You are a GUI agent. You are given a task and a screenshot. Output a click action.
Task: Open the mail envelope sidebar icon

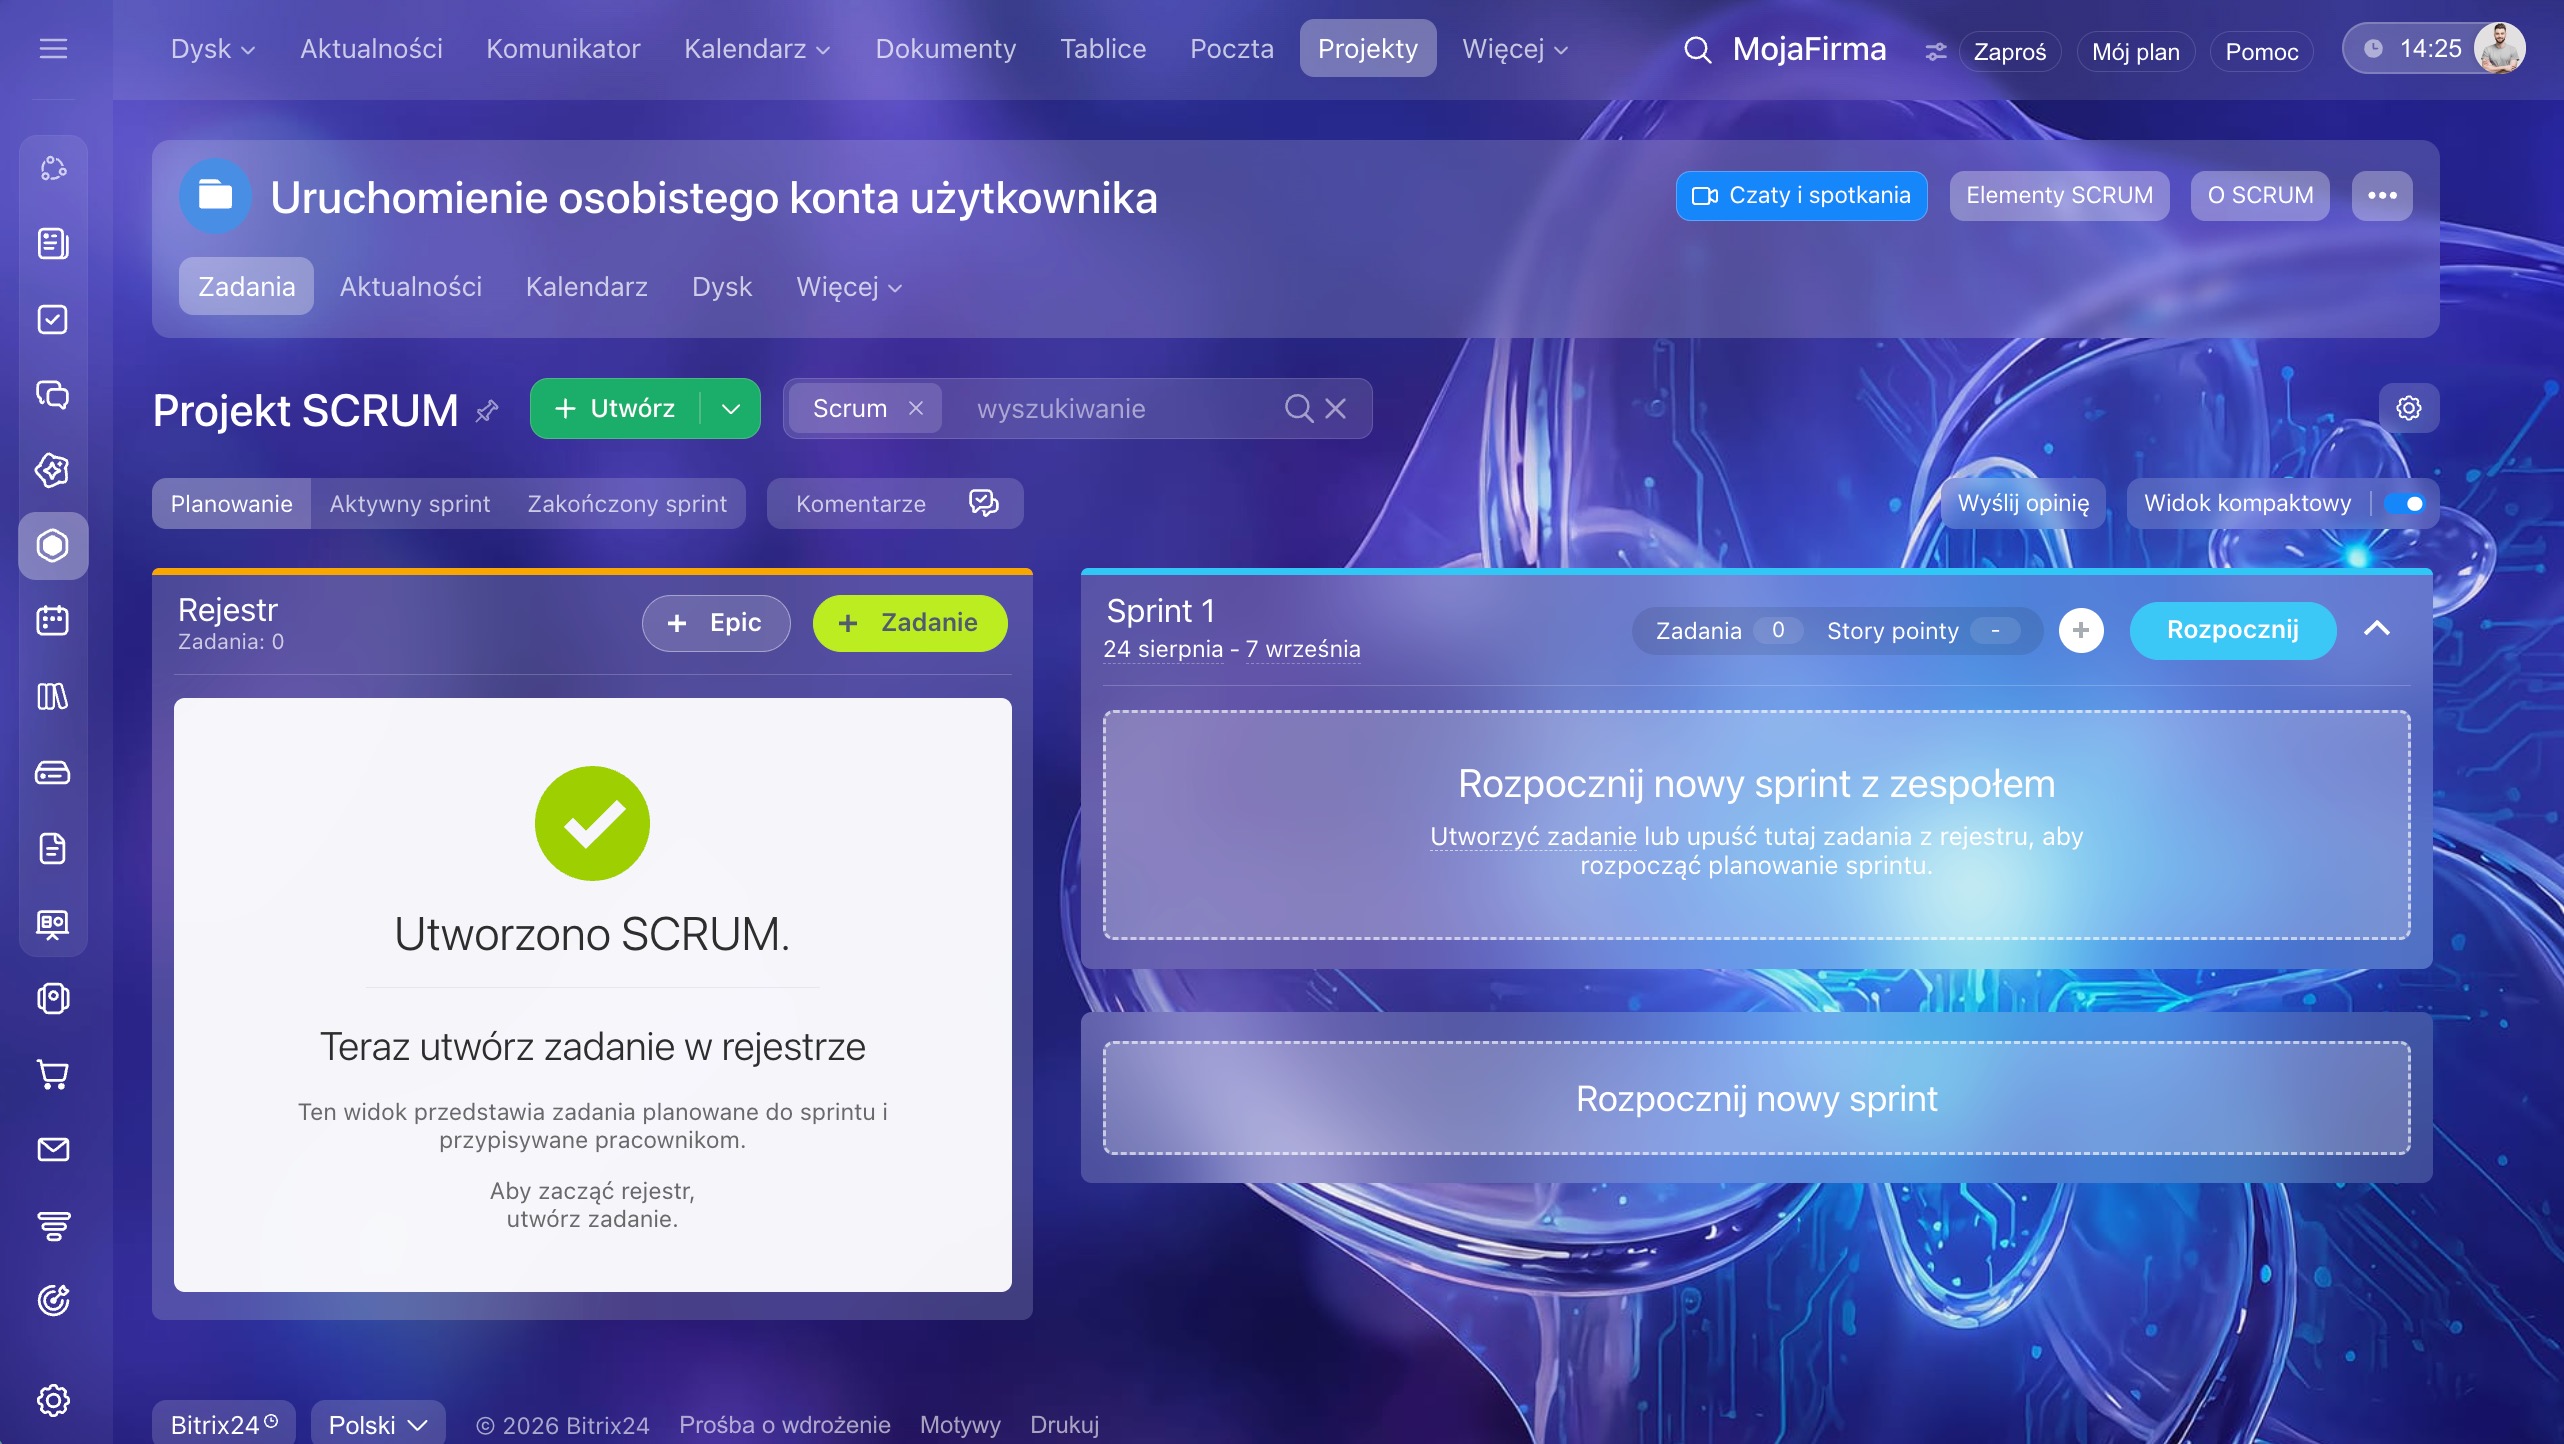pyautogui.click(x=53, y=1150)
